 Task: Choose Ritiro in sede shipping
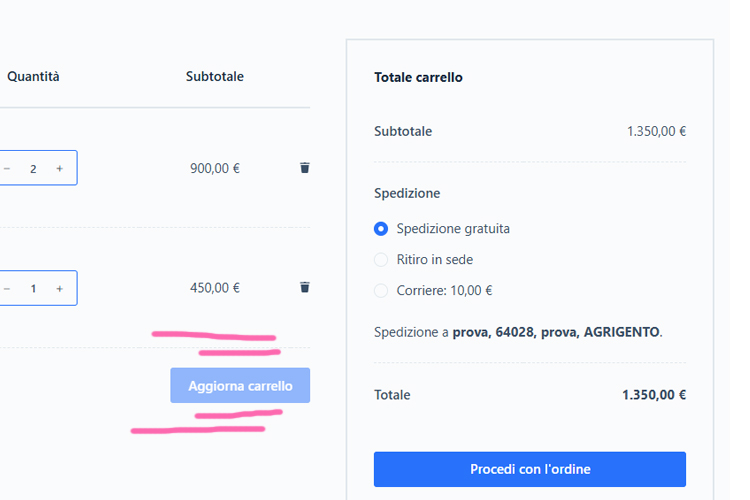(x=381, y=260)
